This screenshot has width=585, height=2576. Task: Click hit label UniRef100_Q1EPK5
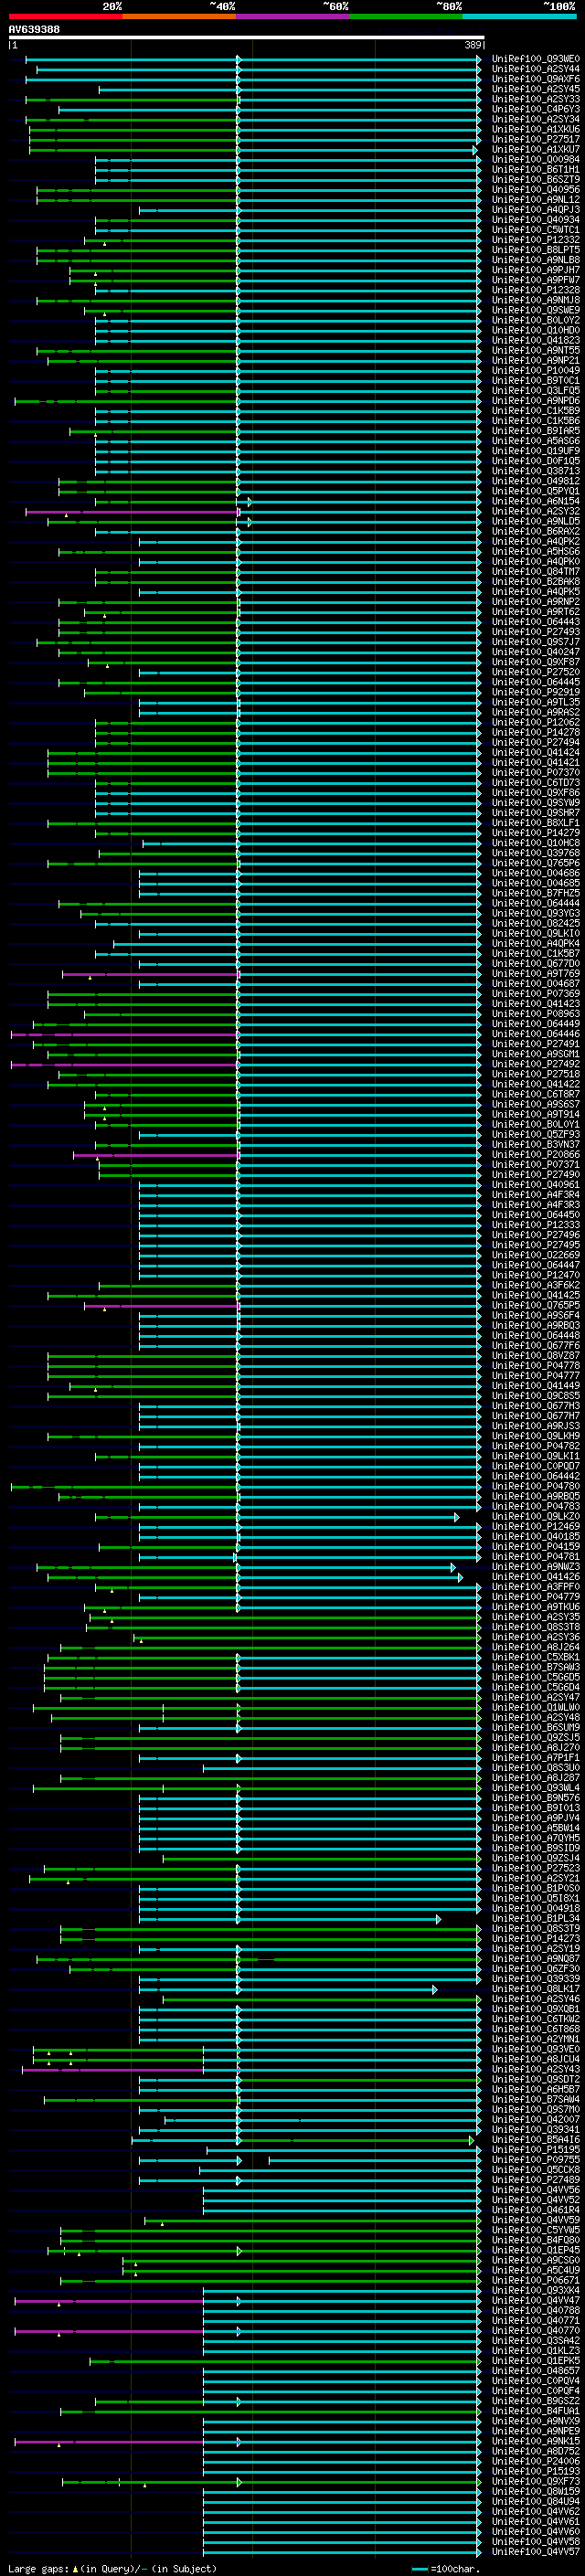click(536, 2361)
